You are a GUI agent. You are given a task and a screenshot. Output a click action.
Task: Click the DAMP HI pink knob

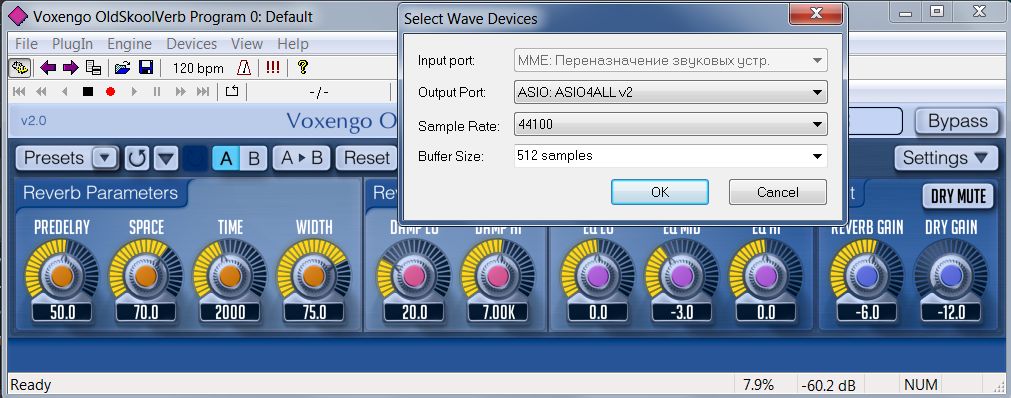(497, 276)
